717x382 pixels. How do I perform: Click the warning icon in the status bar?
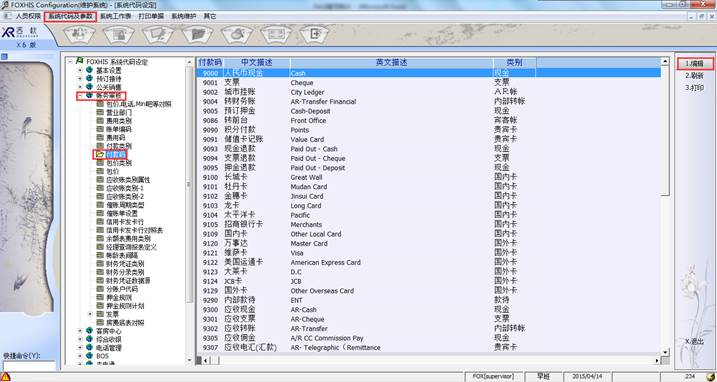[5, 377]
